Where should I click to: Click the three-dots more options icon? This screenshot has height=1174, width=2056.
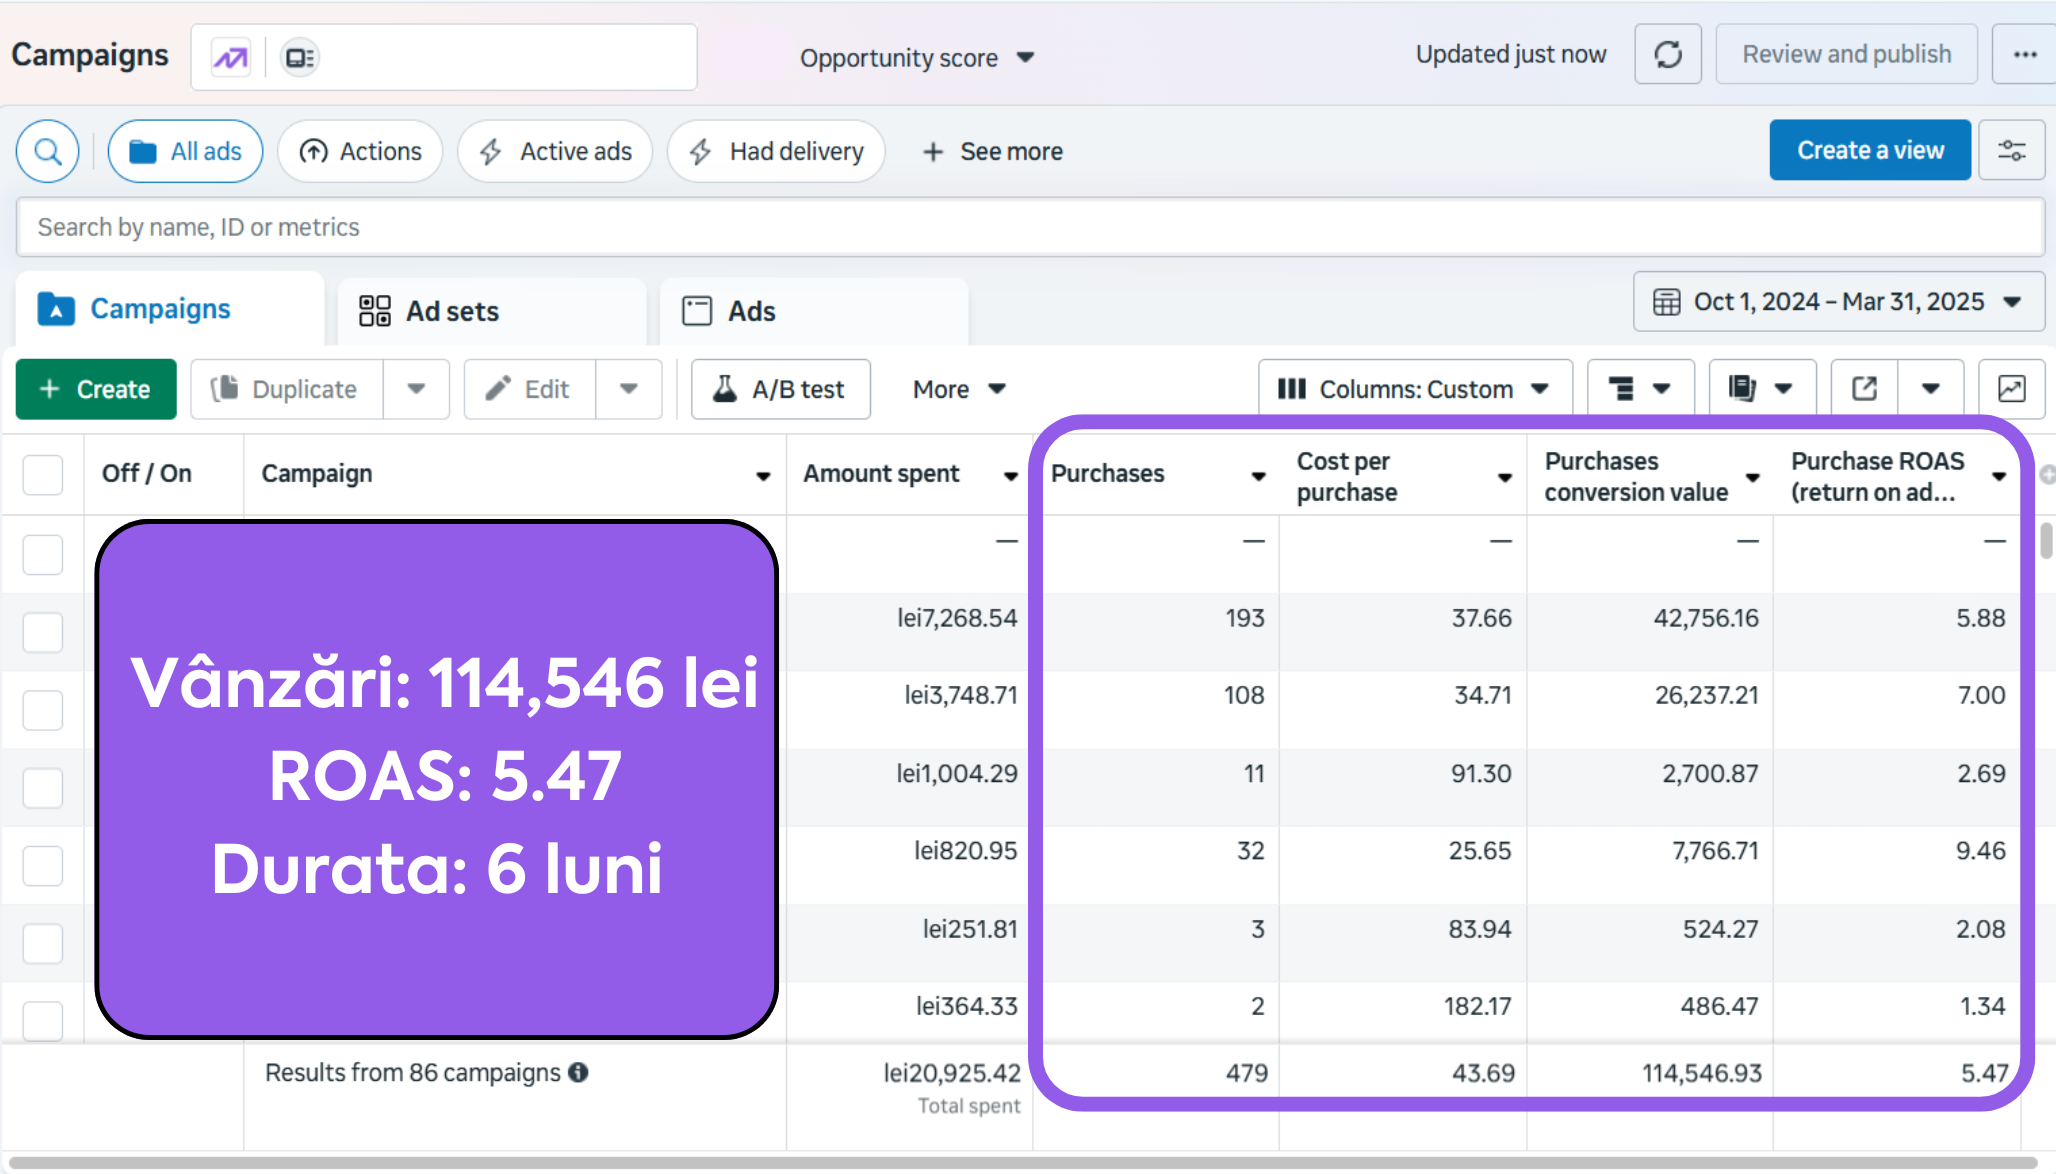click(x=2025, y=55)
